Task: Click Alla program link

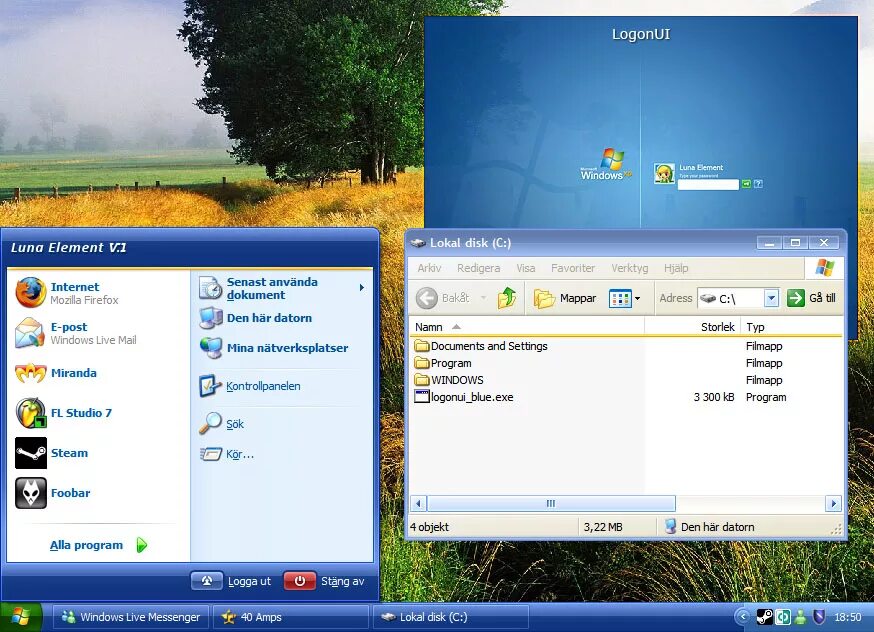Action: [86, 545]
